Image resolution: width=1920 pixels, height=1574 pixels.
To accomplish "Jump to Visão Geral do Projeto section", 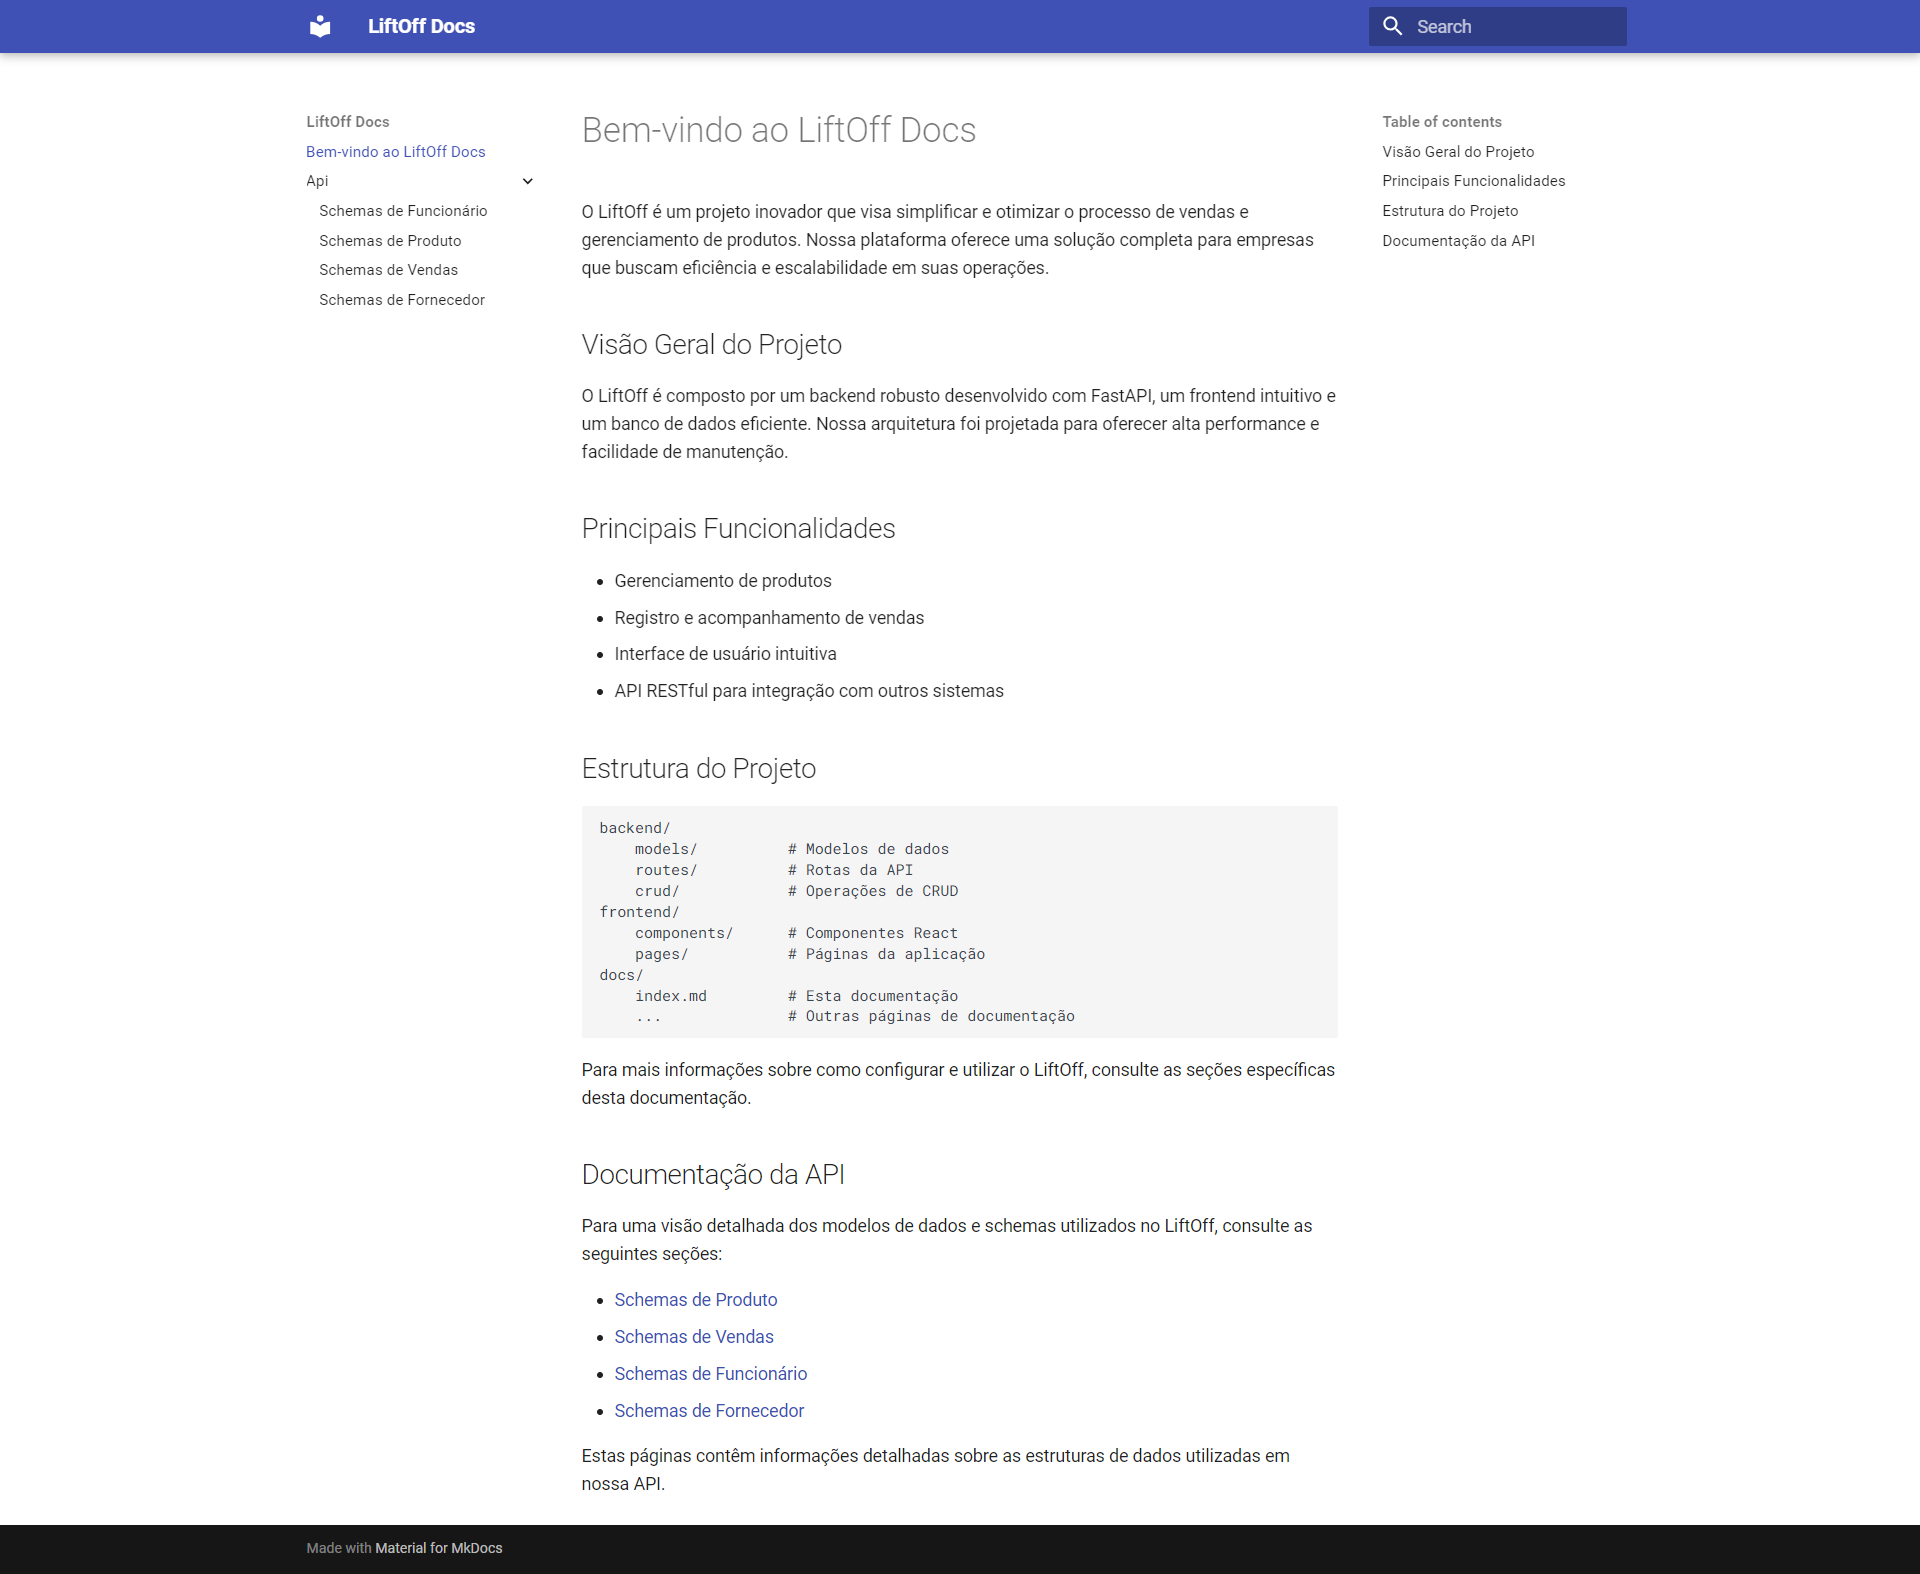I will tap(1457, 152).
